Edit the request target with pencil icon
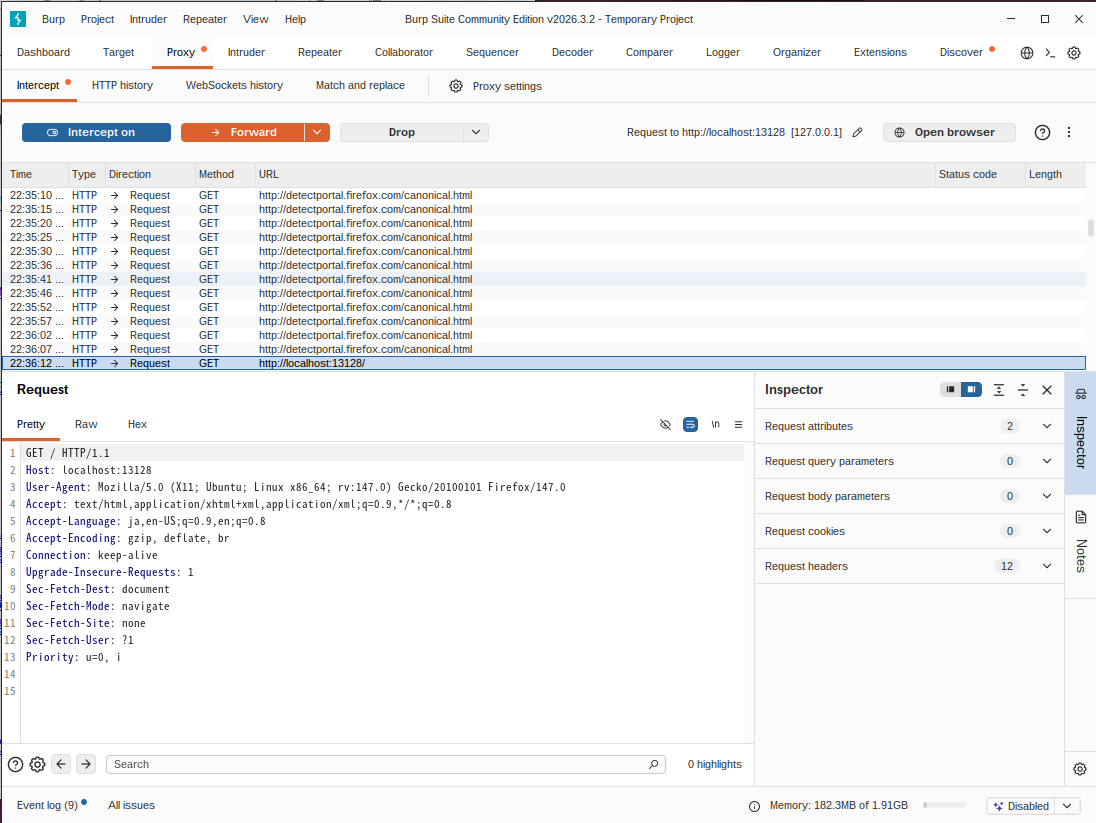 coord(858,132)
